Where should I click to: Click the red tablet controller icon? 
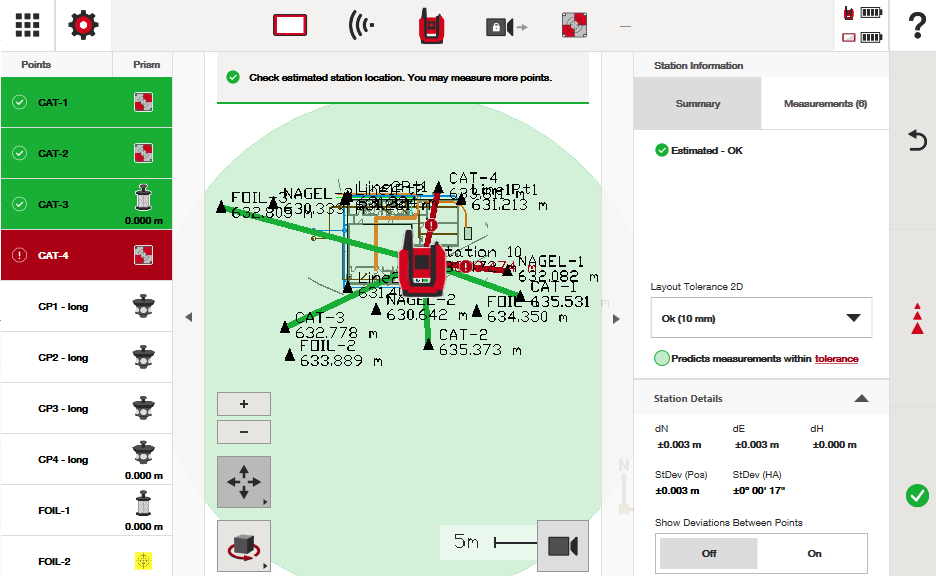pyautogui.click(x=289, y=25)
